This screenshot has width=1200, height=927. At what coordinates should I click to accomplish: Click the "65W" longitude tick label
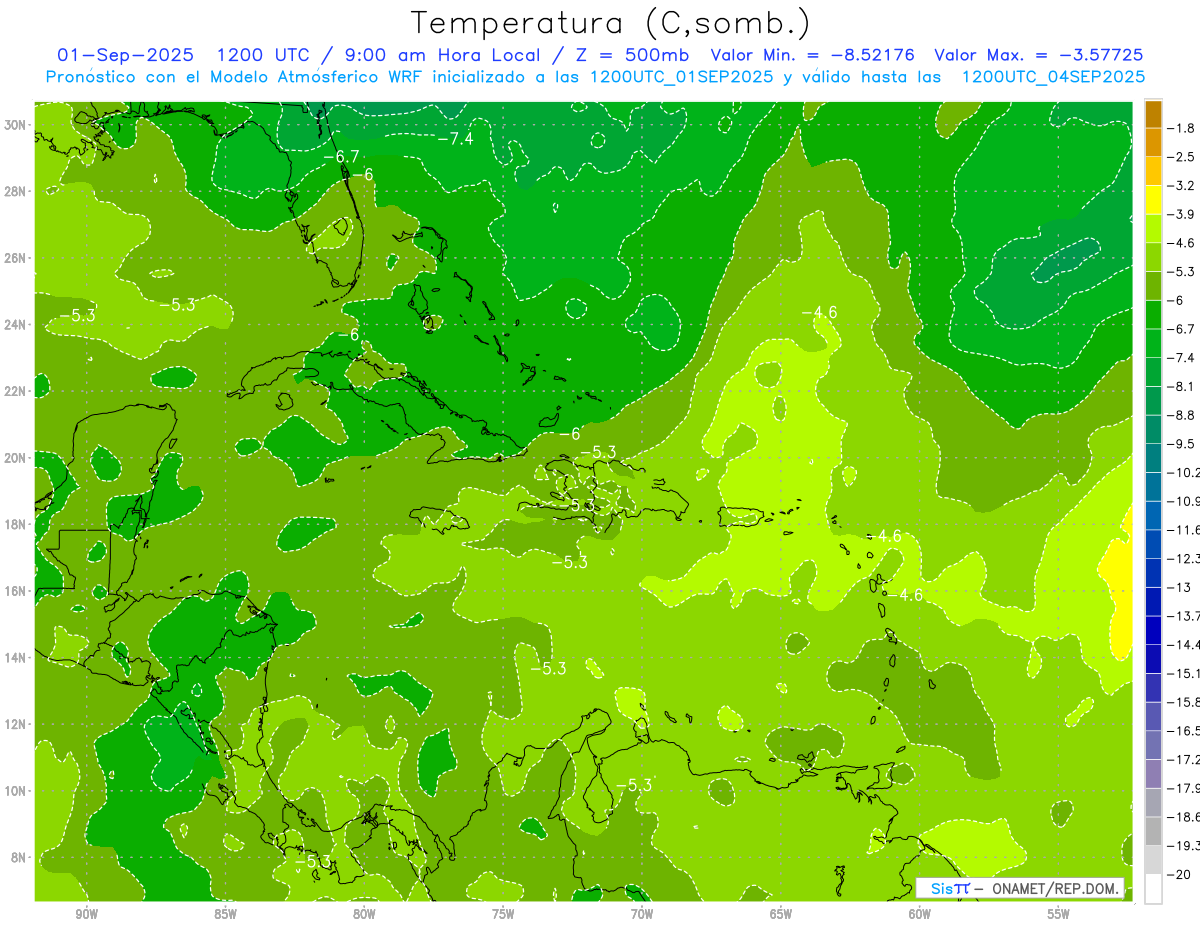coord(781,915)
